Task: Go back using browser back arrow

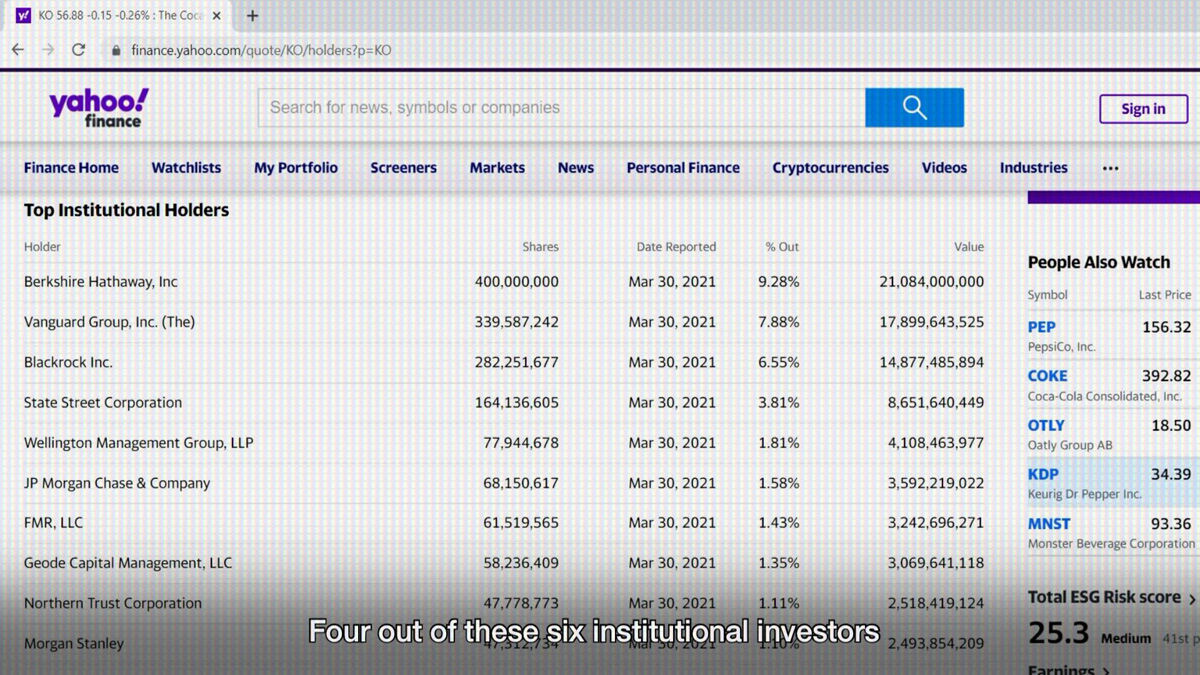Action: pos(18,50)
